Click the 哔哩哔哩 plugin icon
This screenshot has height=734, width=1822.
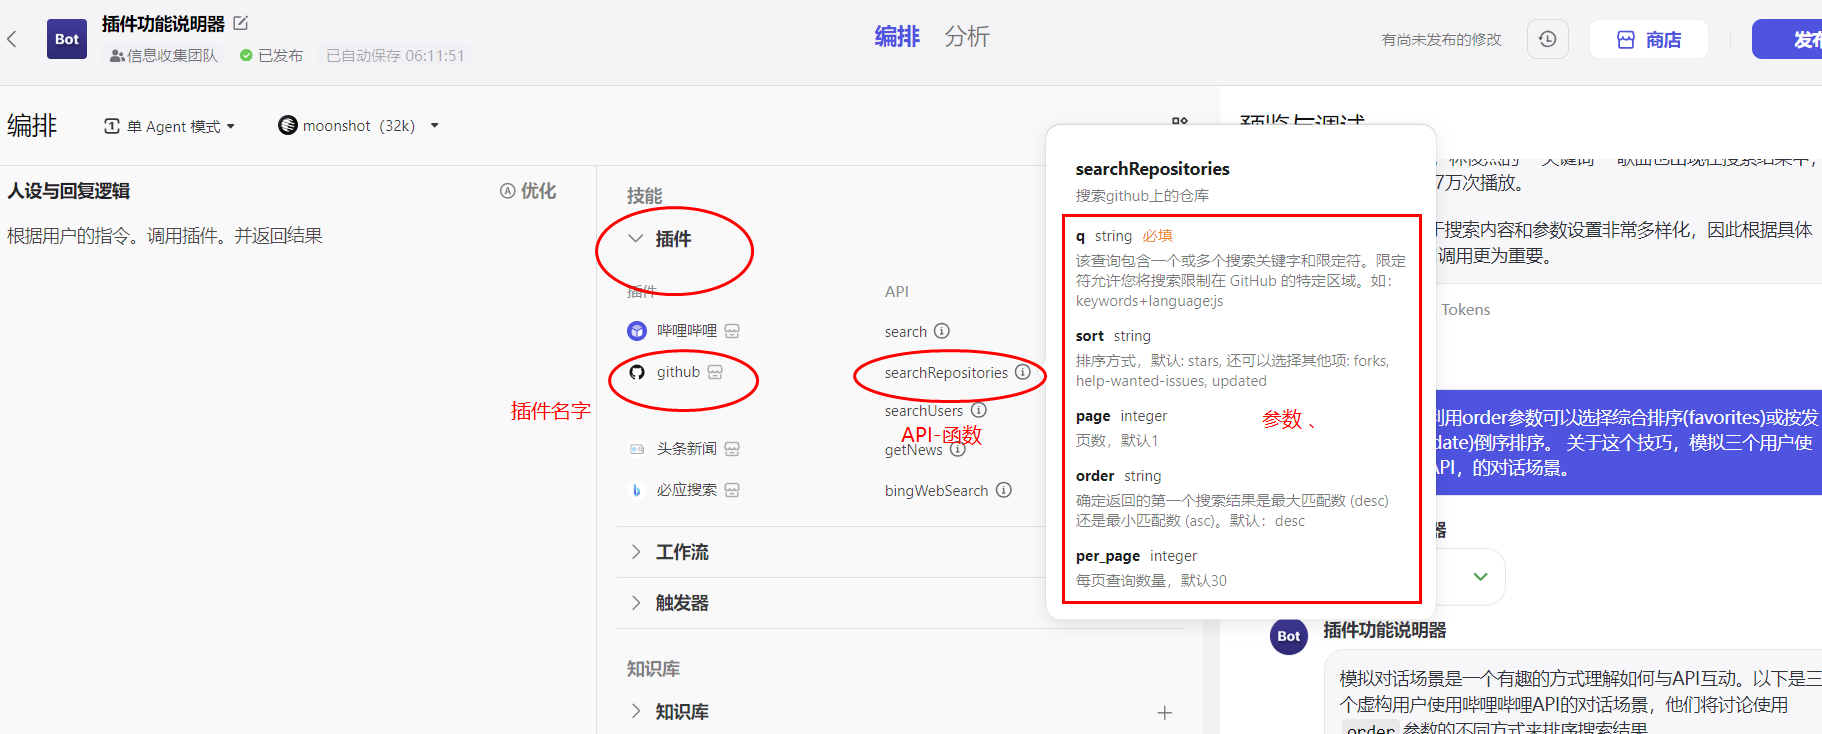(x=637, y=331)
